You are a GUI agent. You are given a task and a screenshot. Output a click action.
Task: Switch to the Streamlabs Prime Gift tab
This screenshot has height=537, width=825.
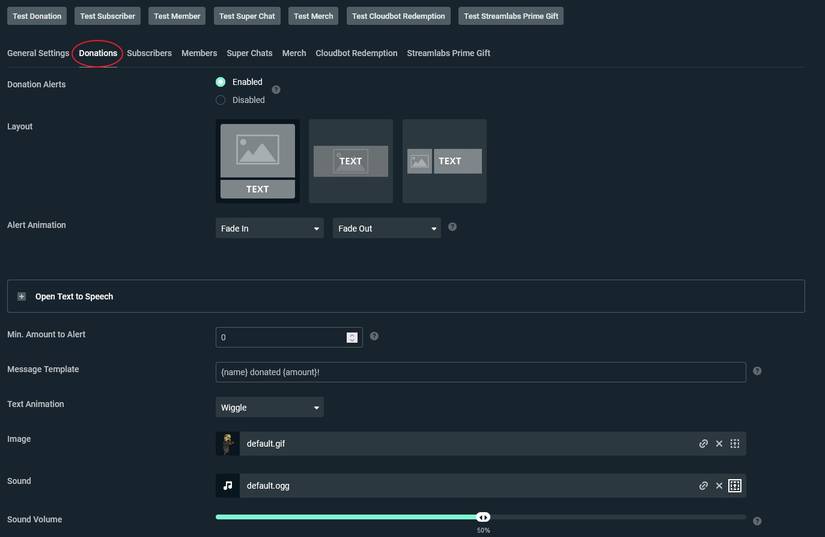click(448, 53)
